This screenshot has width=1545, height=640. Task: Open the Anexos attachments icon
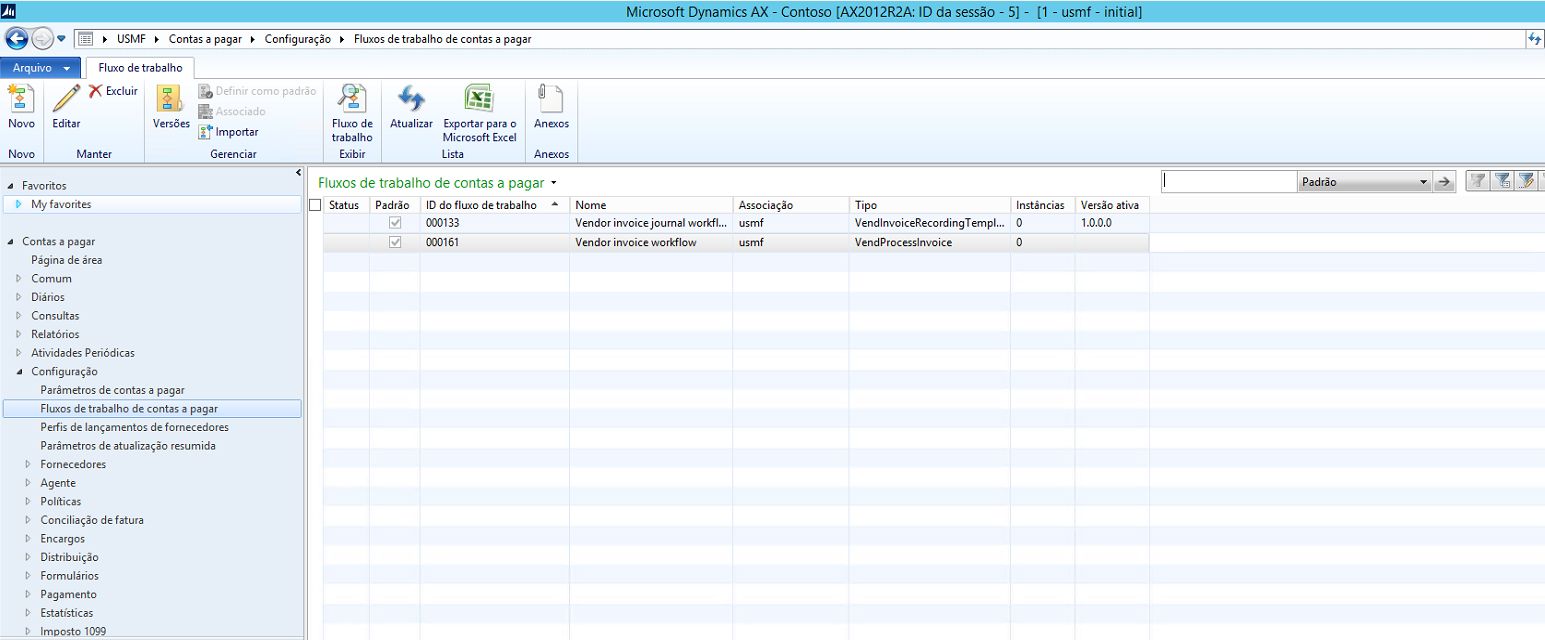point(551,99)
